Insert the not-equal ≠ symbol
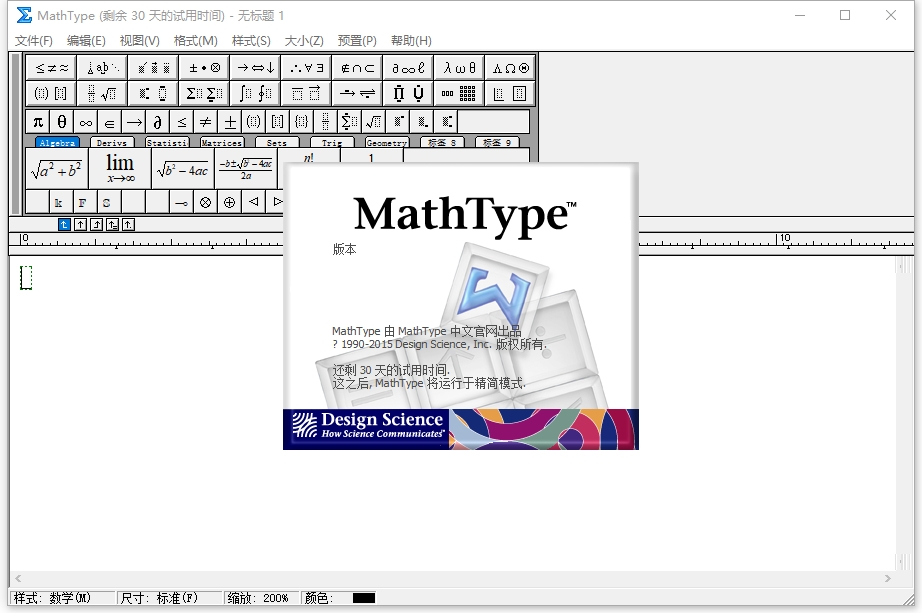 [206, 122]
